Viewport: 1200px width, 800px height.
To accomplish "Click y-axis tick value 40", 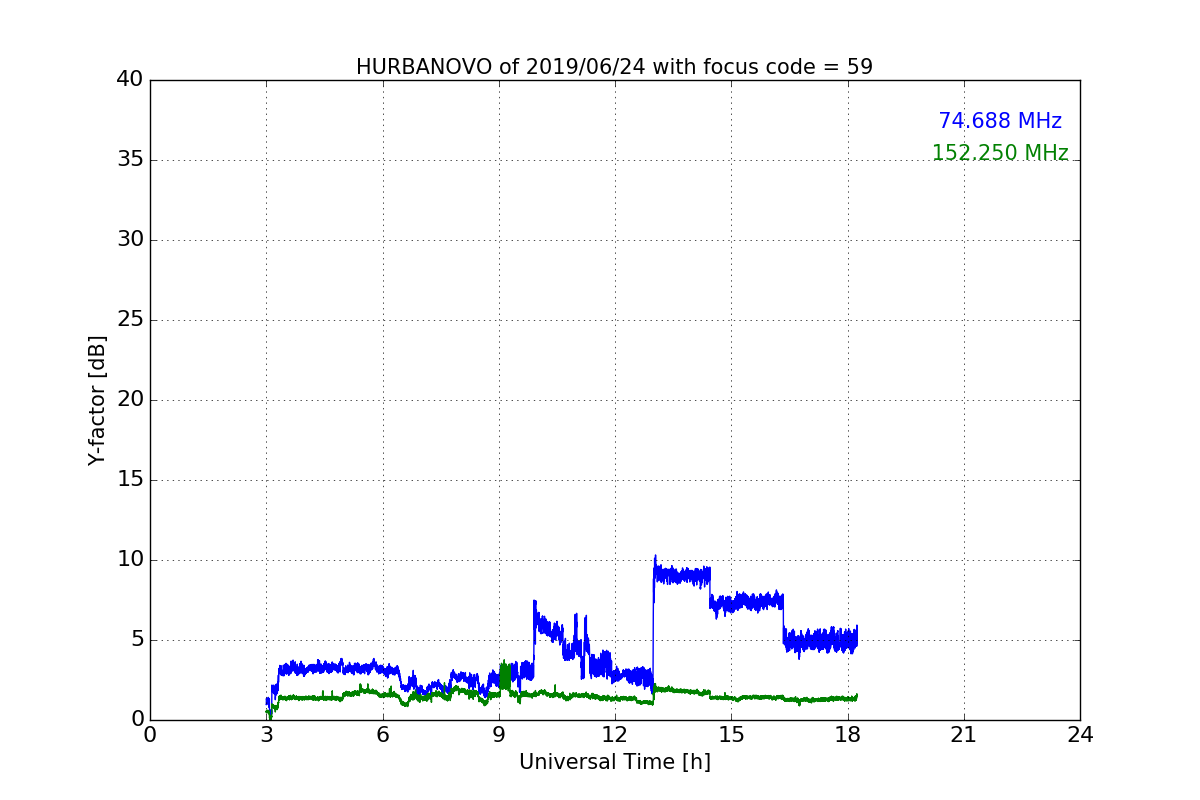I will tap(129, 80).
